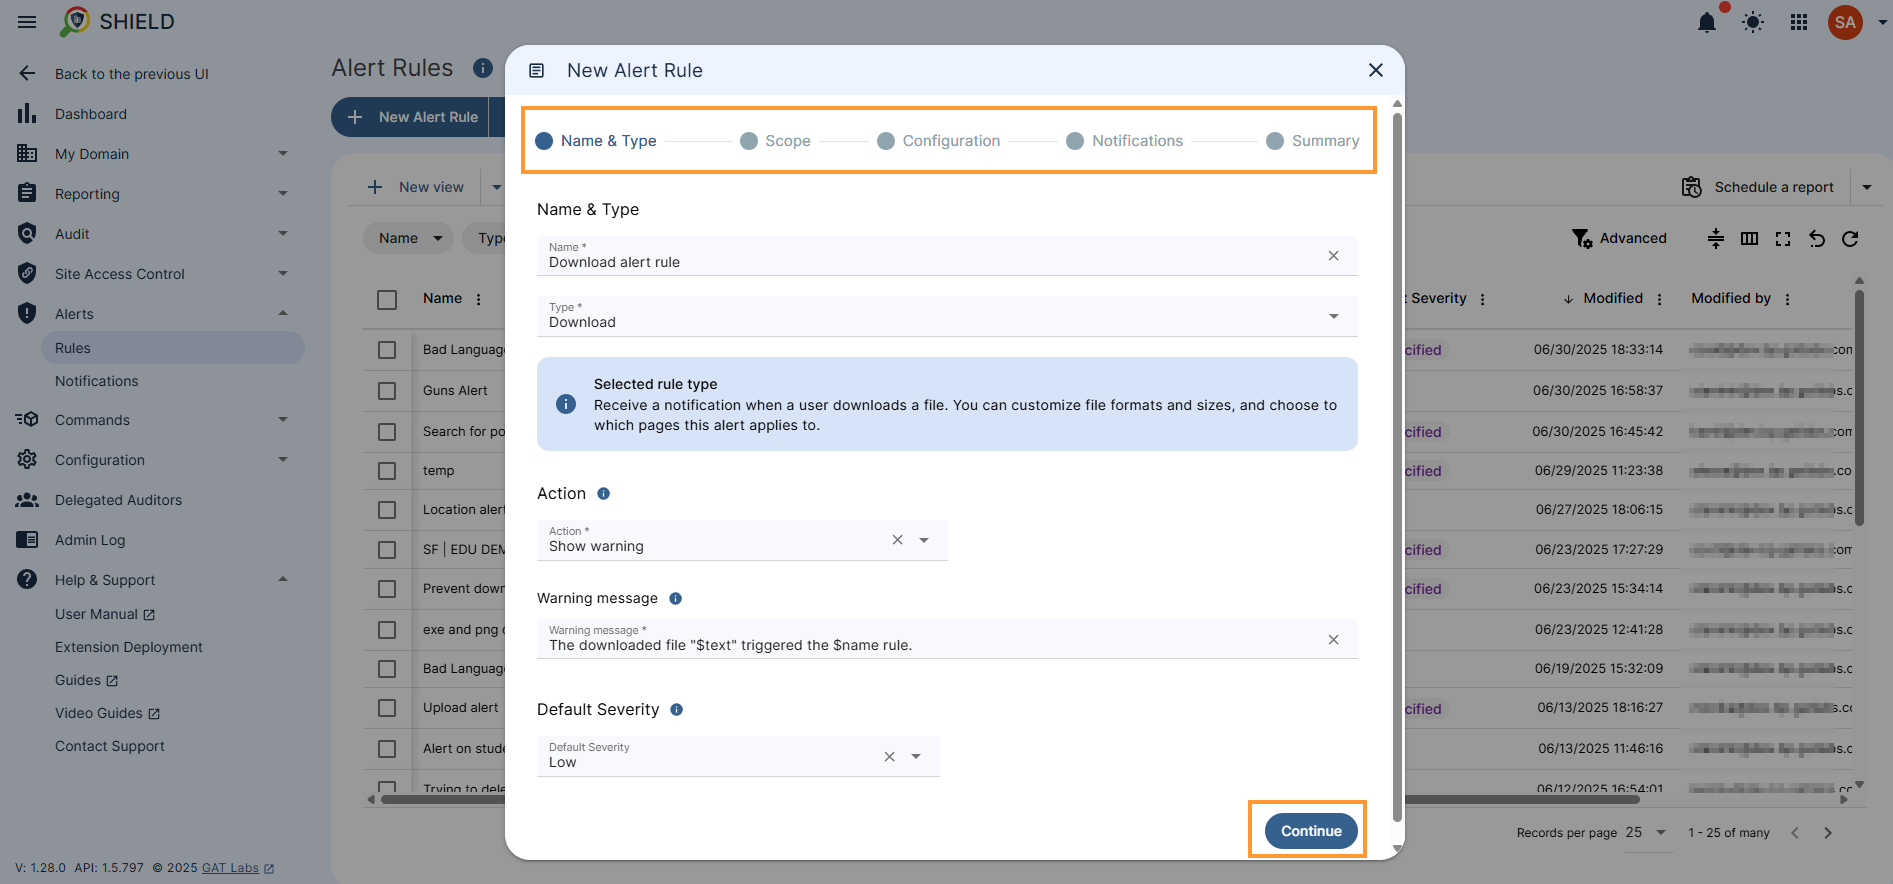Image resolution: width=1893 pixels, height=884 pixels.
Task: Go to the next records page
Action: (1827, 833)
